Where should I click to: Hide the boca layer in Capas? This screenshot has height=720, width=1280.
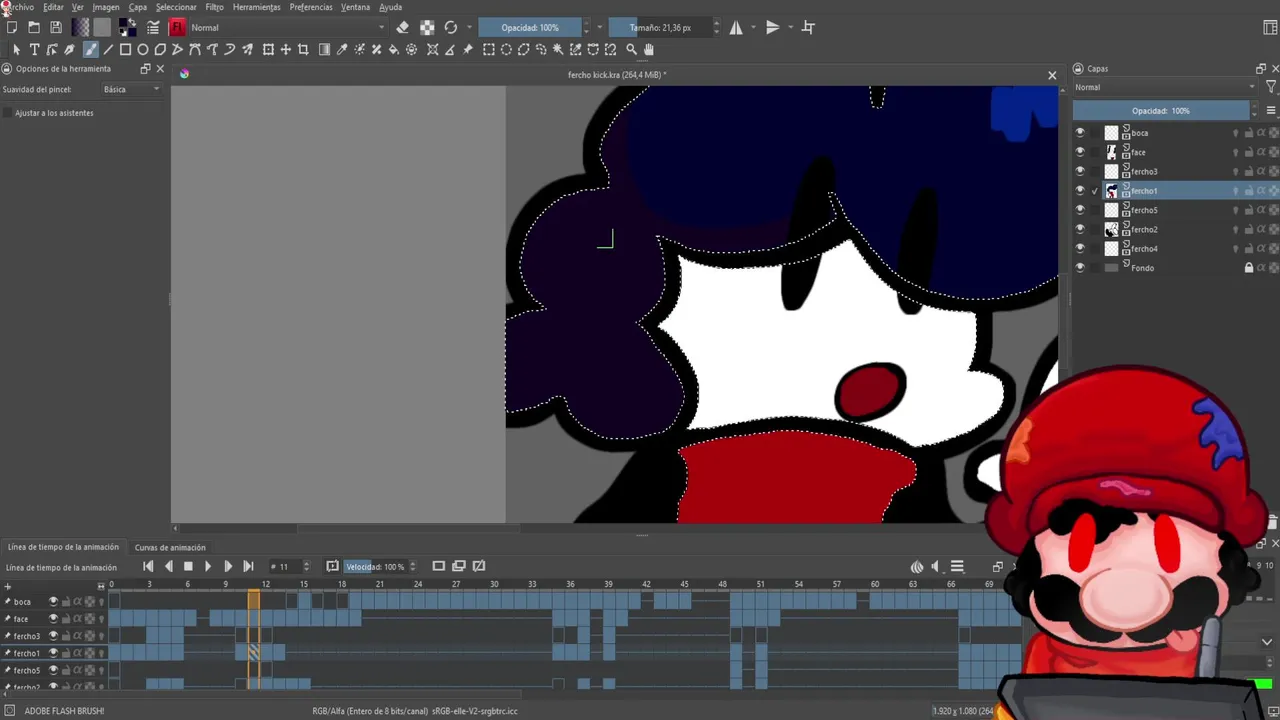1079,132
